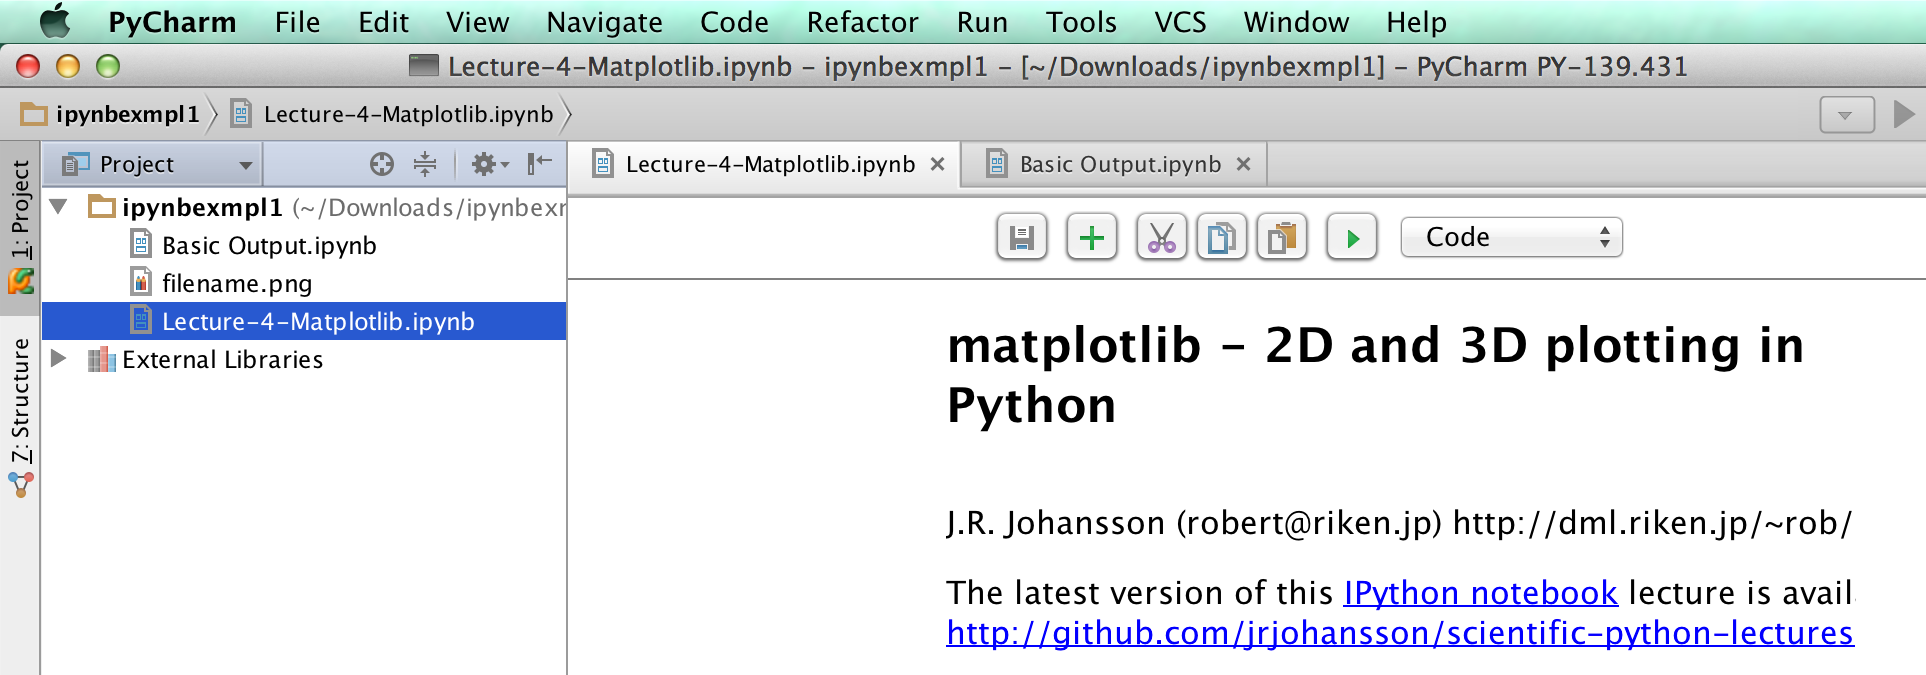Save the notebook with the floppy disk icon
The height and width of the screenshot is (675, 1926).
1021,238
